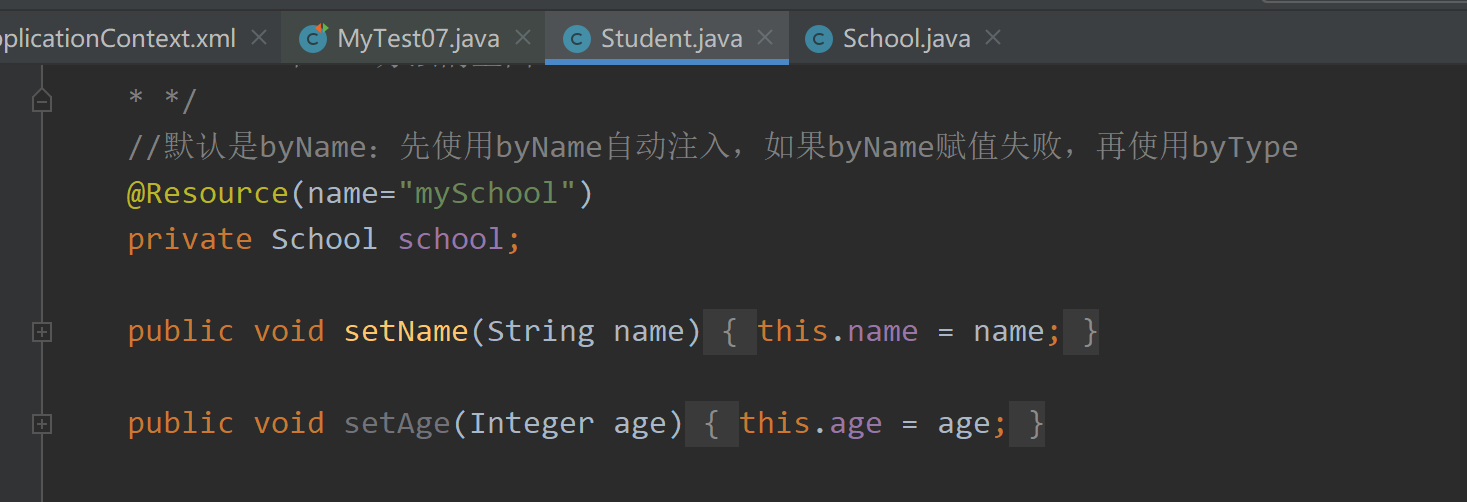
Task: Expand the setName method fold
Action: (x=42, y=332)
